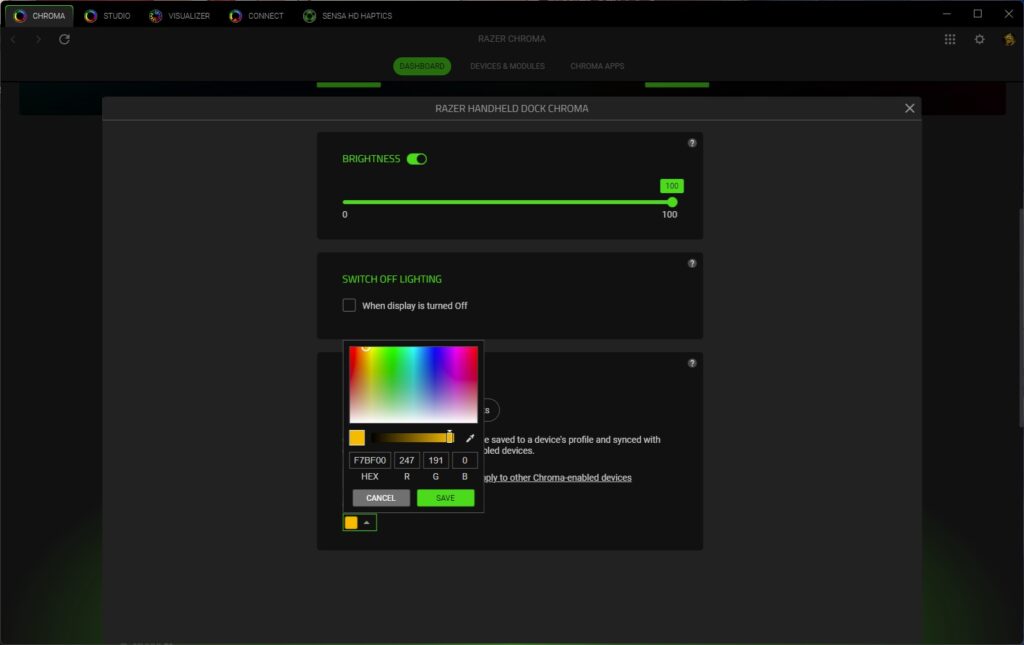Click apply to other Chroma-enabled devices link
The height and width of the screenshot is (645, 1024).
556,478
